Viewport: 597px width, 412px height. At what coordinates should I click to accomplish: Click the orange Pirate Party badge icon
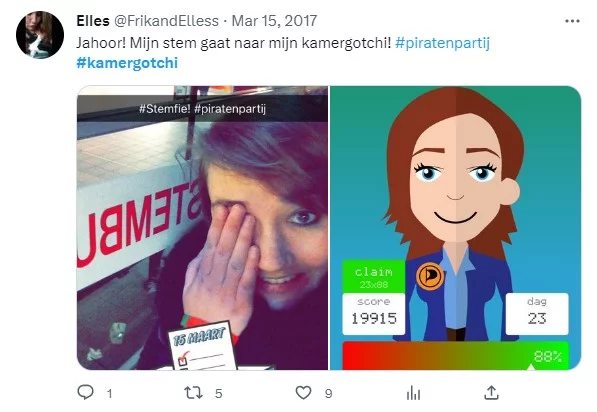430,276
